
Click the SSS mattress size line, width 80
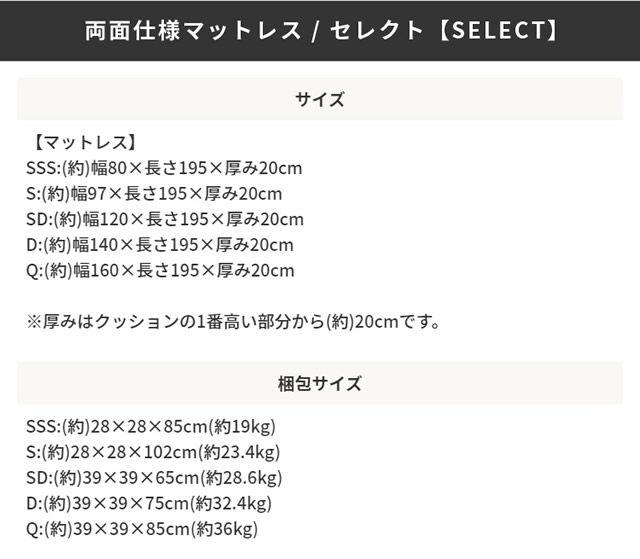tap(164, 168)
